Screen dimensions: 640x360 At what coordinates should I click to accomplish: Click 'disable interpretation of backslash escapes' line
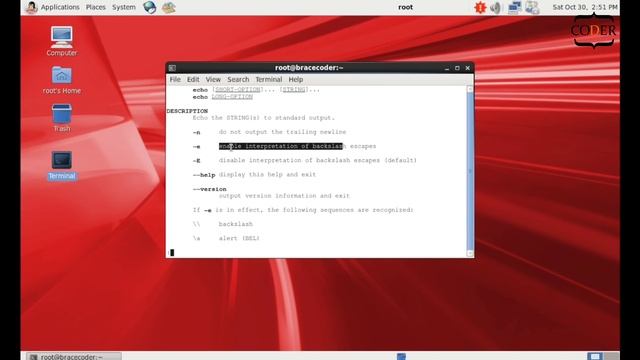pyautogui.click(x=318, y=160)
